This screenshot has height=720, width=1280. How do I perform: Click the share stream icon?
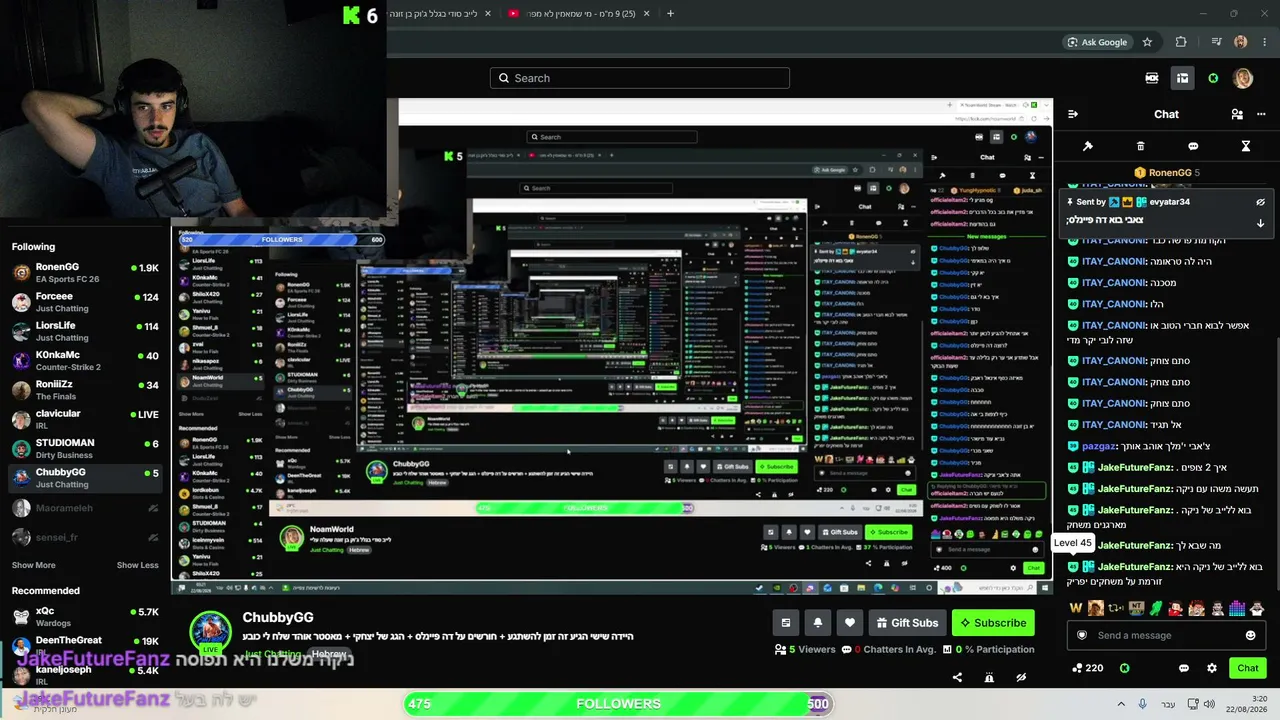[x=957, y=677]
